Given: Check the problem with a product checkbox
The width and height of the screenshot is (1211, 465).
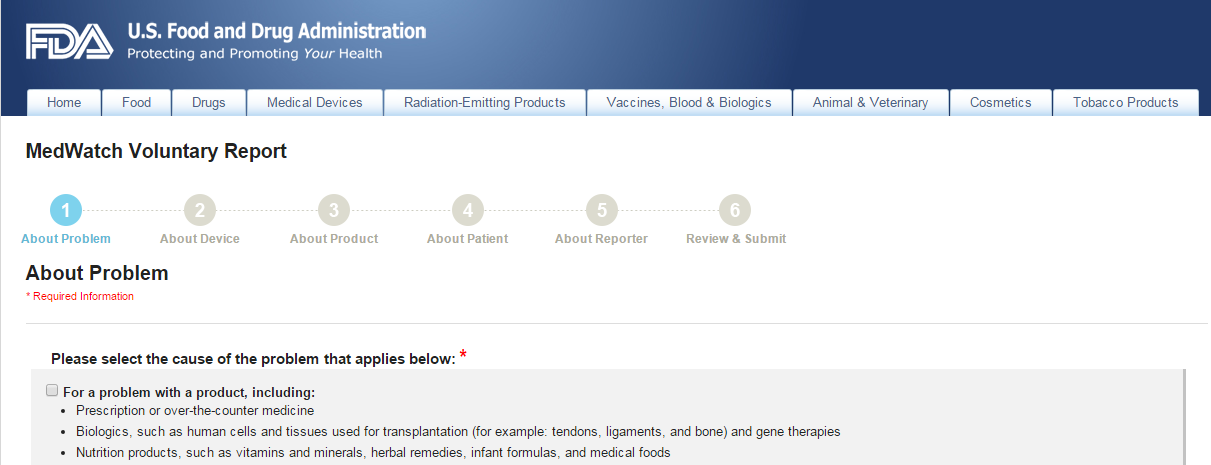Looking at the screenshot, I should pyautogui.click(x=52, y=391).
